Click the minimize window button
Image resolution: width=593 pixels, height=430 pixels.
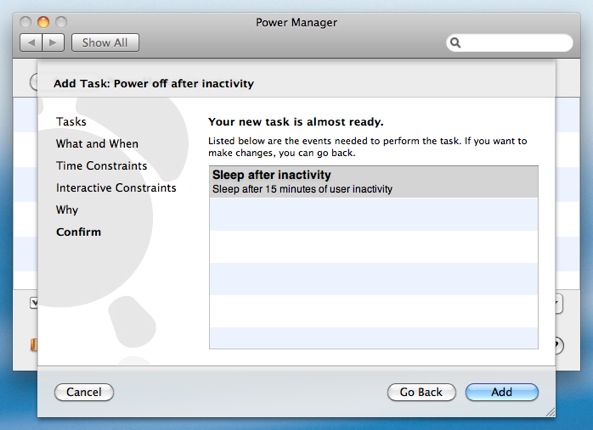(43, 22)
